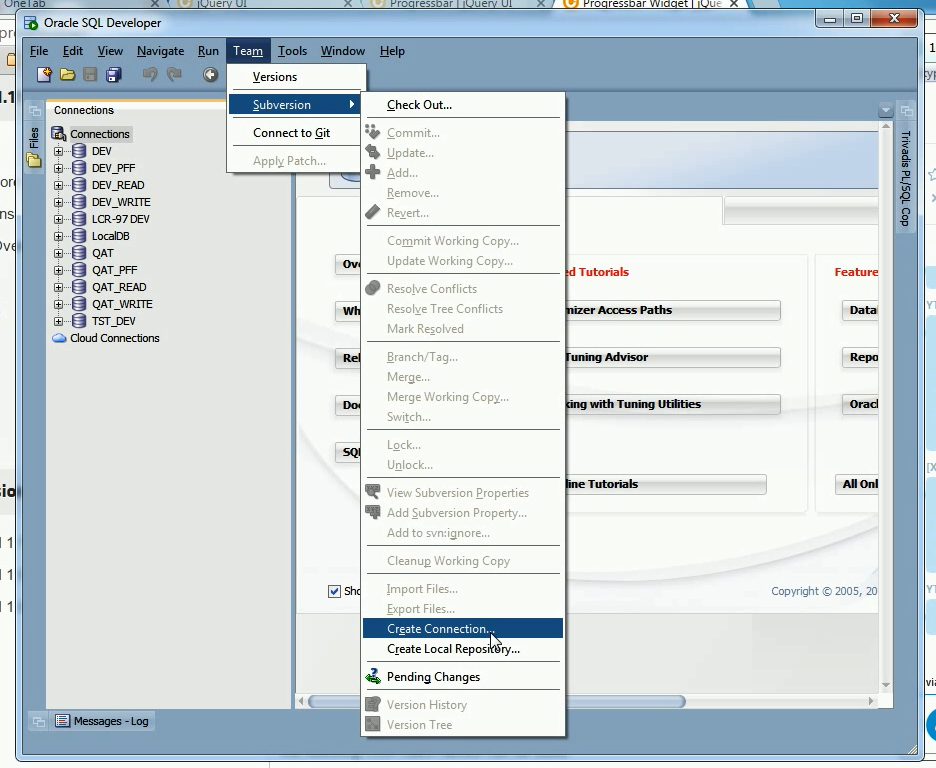Viewport: 936px width, 768px height.
Task: Click the Undo toolbar arrow
Action: click(x=150, y=75)
